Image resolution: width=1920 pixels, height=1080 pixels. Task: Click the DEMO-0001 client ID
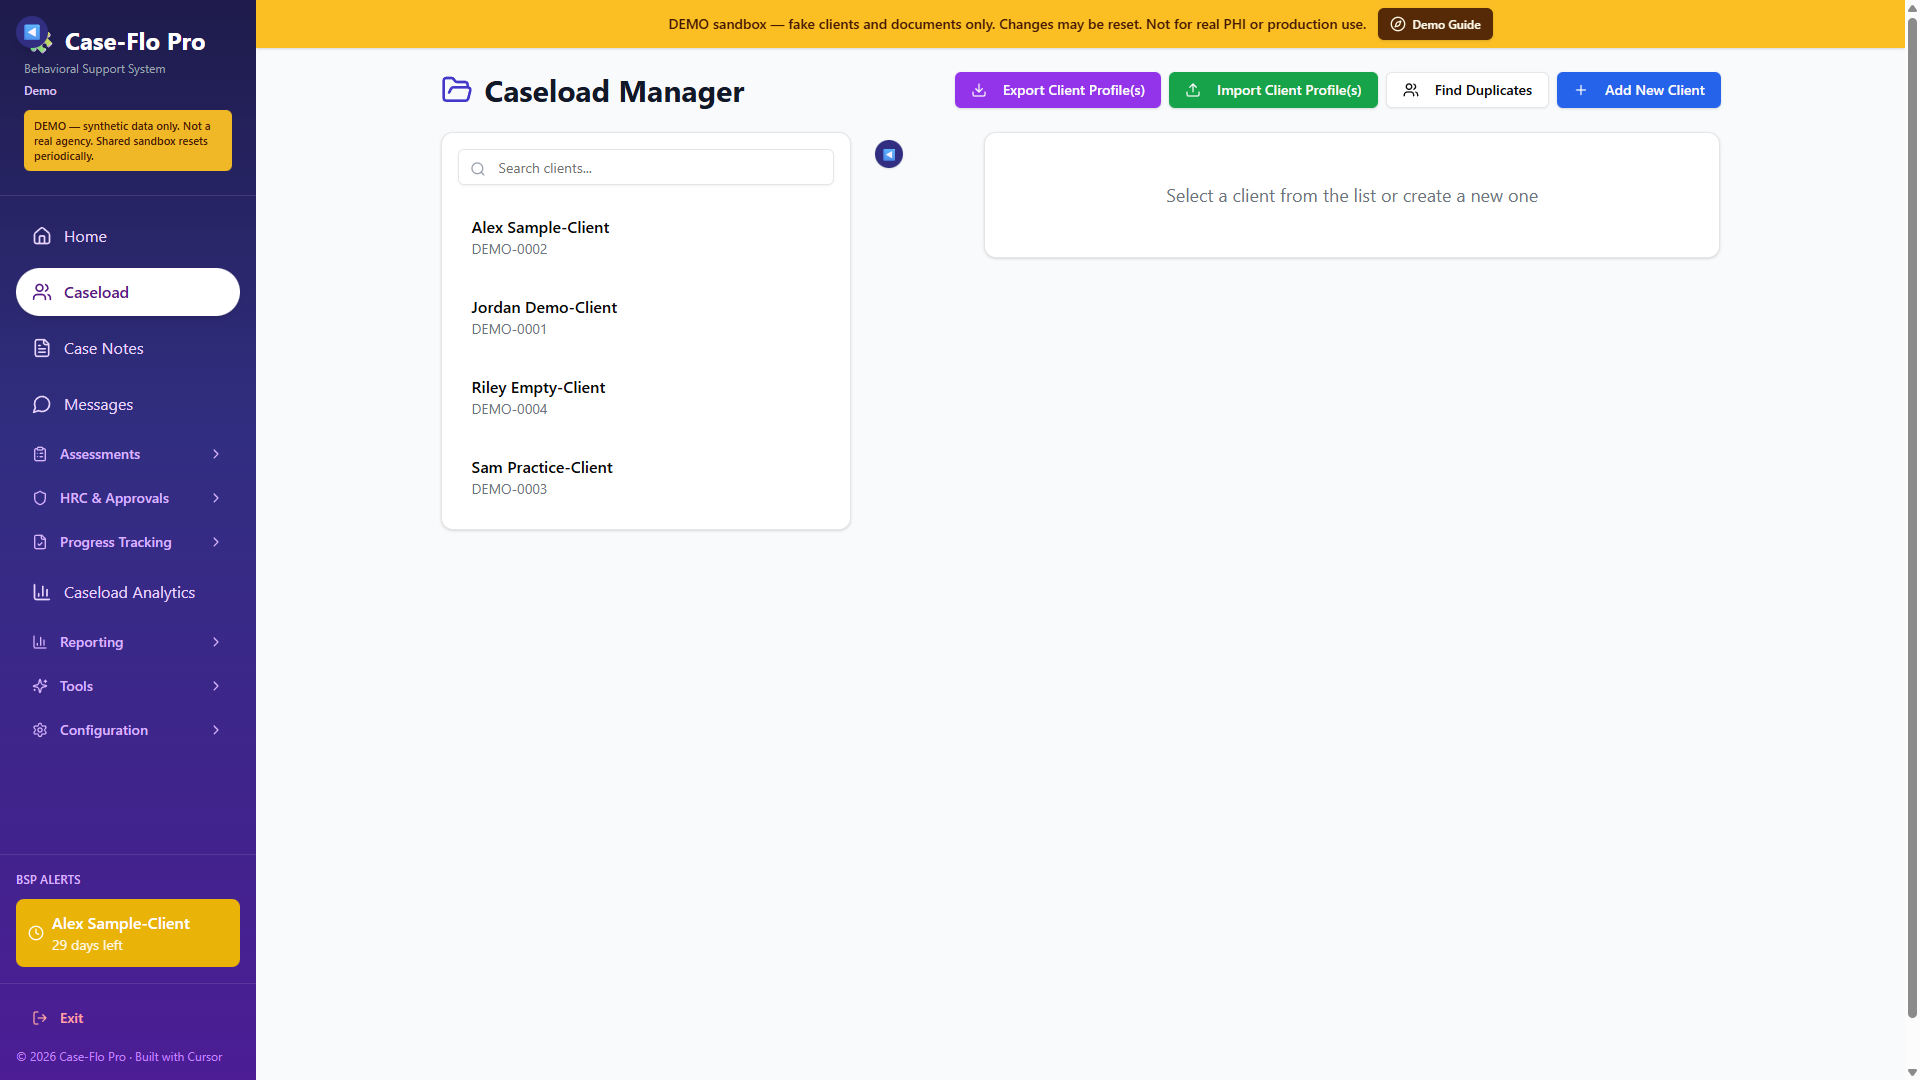click(x=509, y=329)
